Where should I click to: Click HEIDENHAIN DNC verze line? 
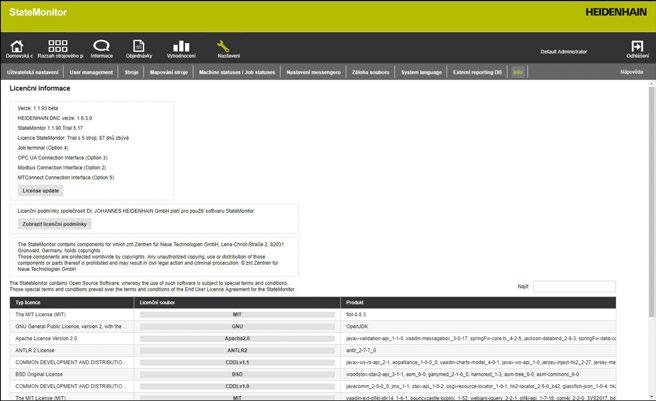pos(54,118)
